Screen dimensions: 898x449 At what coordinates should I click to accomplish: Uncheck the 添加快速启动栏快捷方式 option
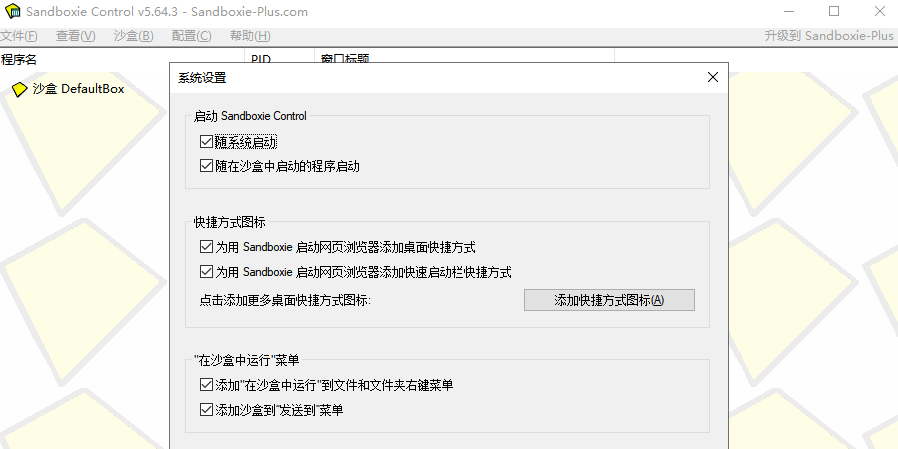pyautogui.click(x=207, y=271)
